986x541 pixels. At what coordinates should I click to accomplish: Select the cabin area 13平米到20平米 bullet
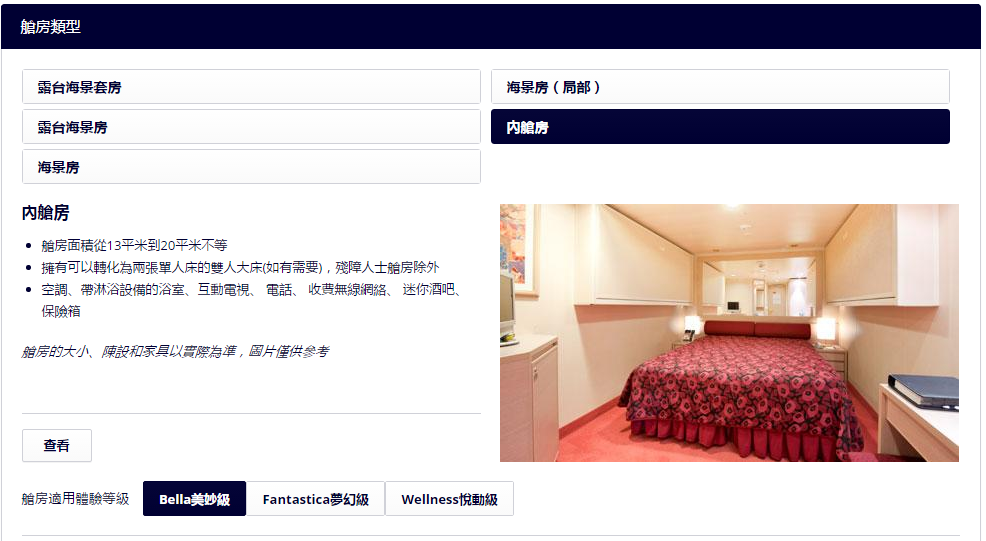click(x=134, y=245)
